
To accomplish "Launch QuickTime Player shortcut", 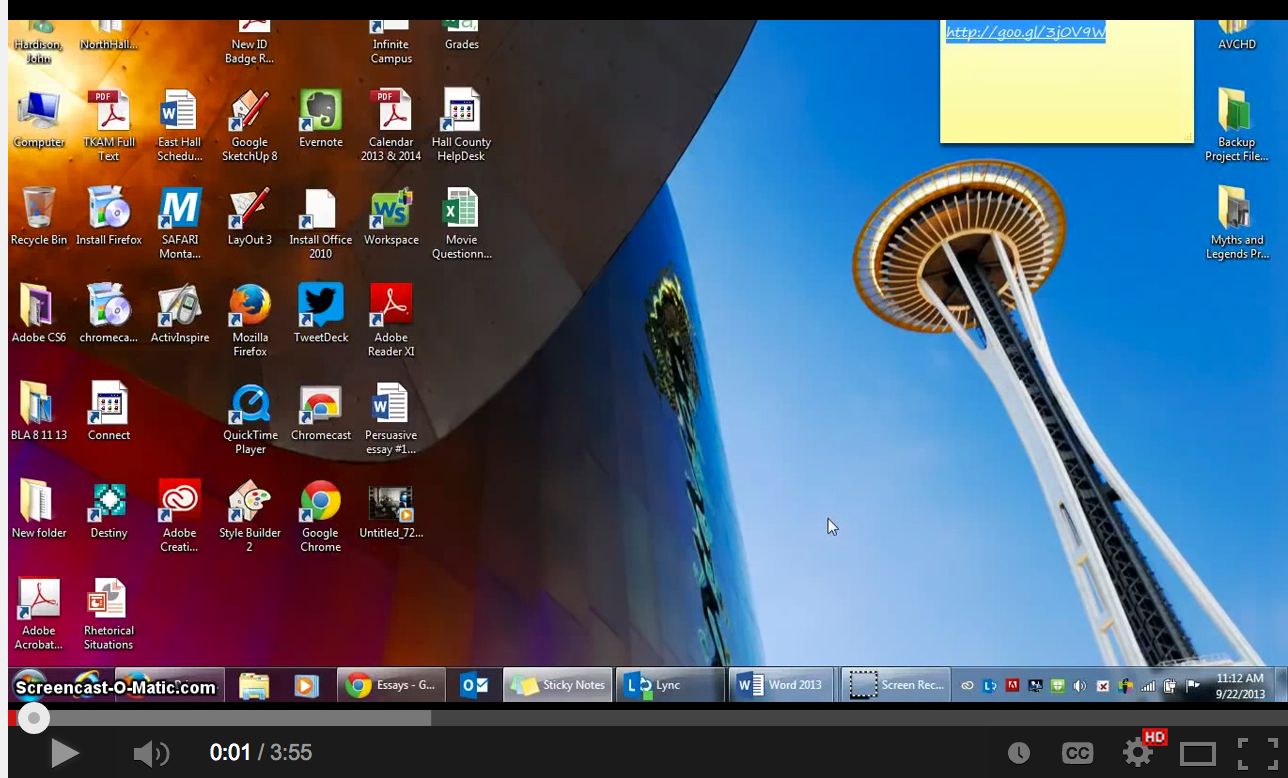I will [250, 418].
